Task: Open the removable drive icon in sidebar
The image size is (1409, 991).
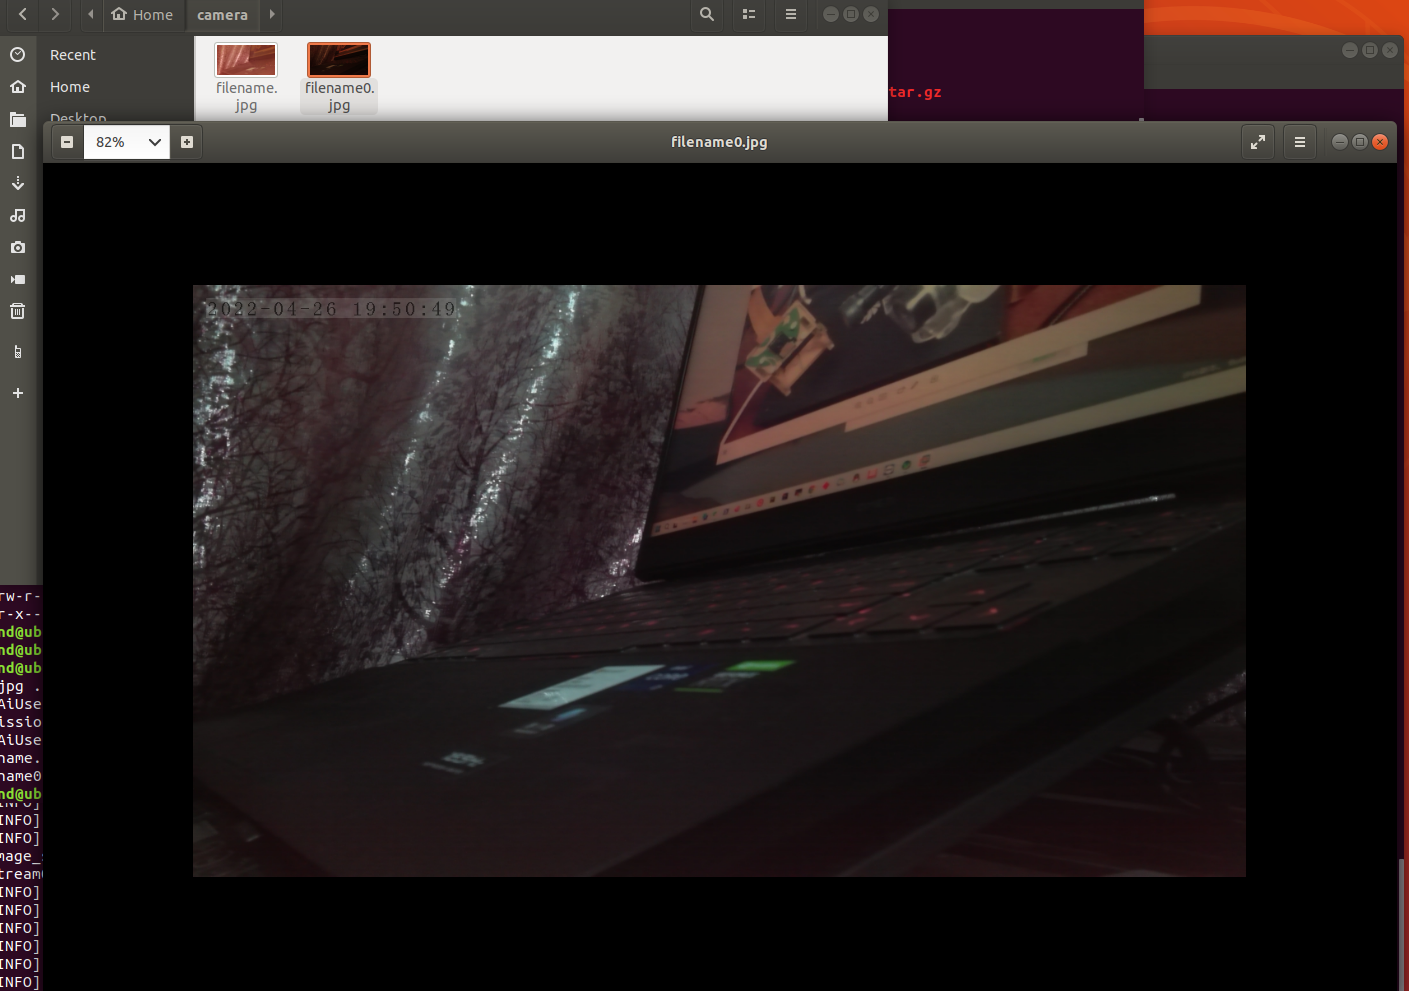Action: coord(18,352)
